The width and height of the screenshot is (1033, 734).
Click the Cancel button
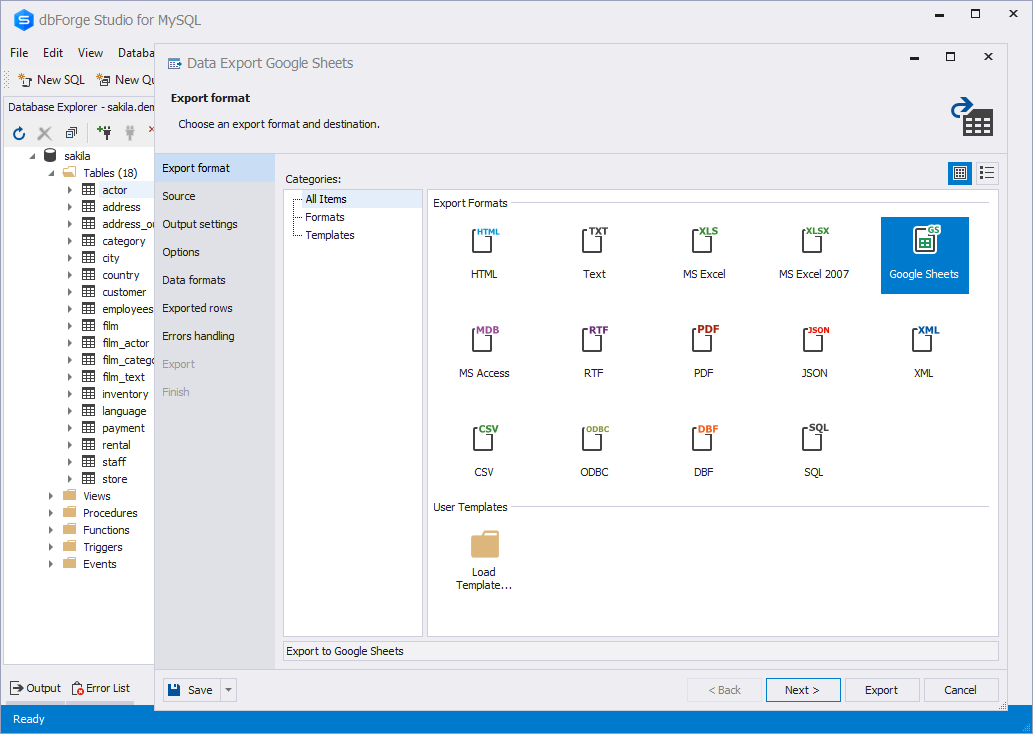tap(960, 690)
